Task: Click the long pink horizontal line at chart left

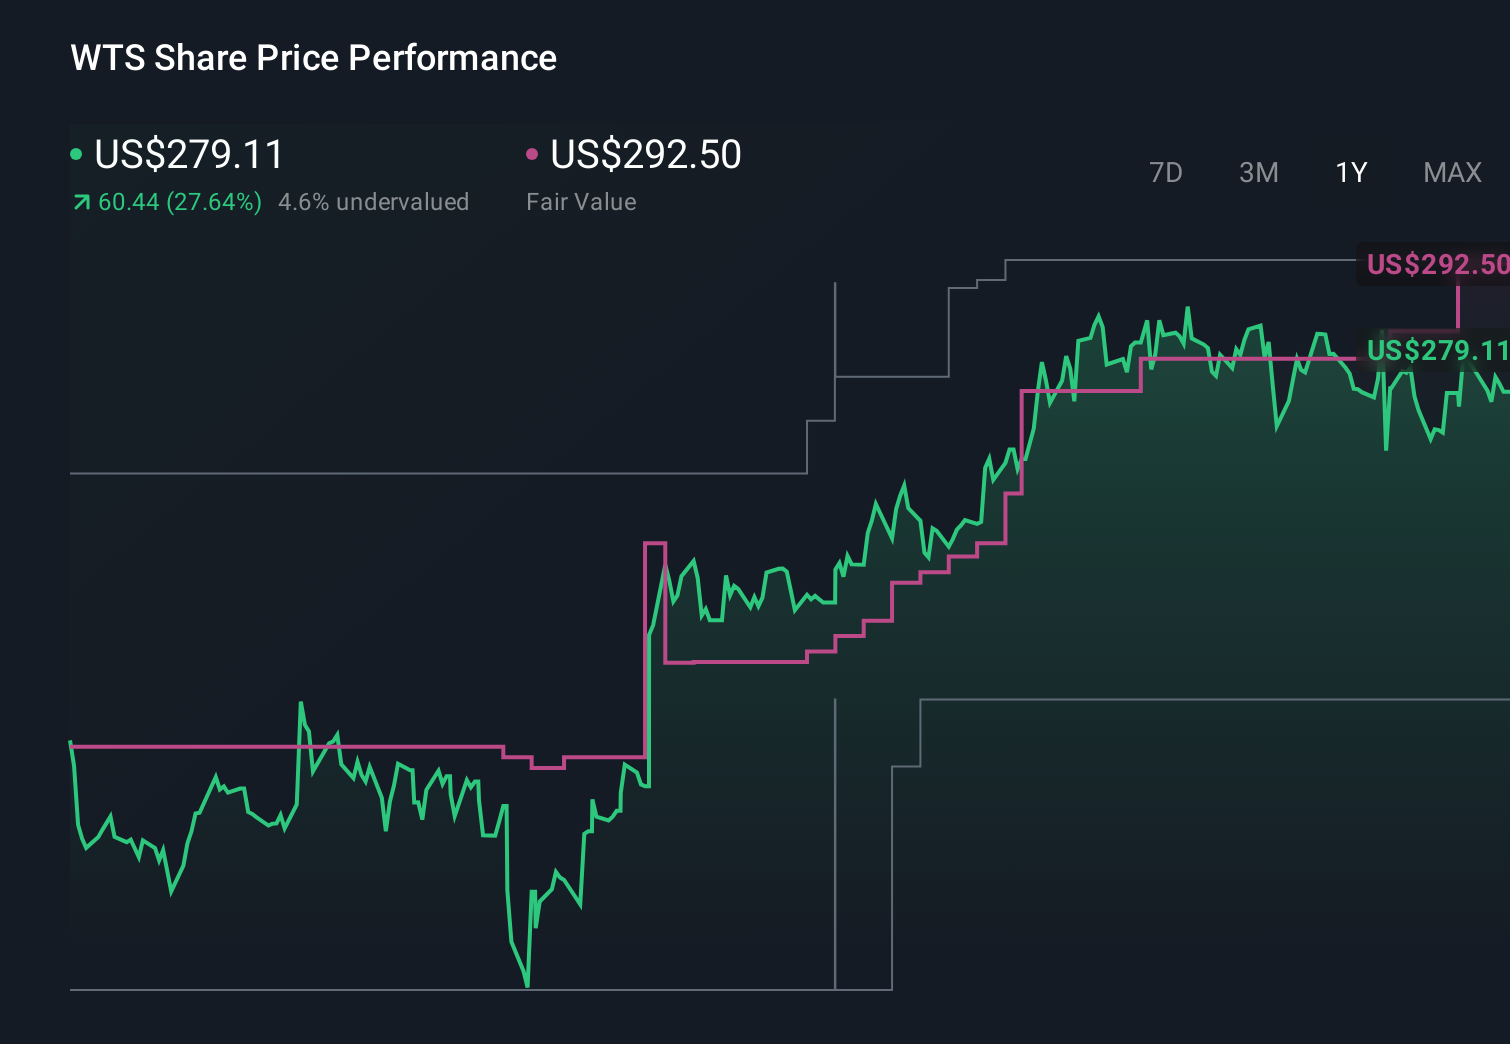Action: coord(285,746)
